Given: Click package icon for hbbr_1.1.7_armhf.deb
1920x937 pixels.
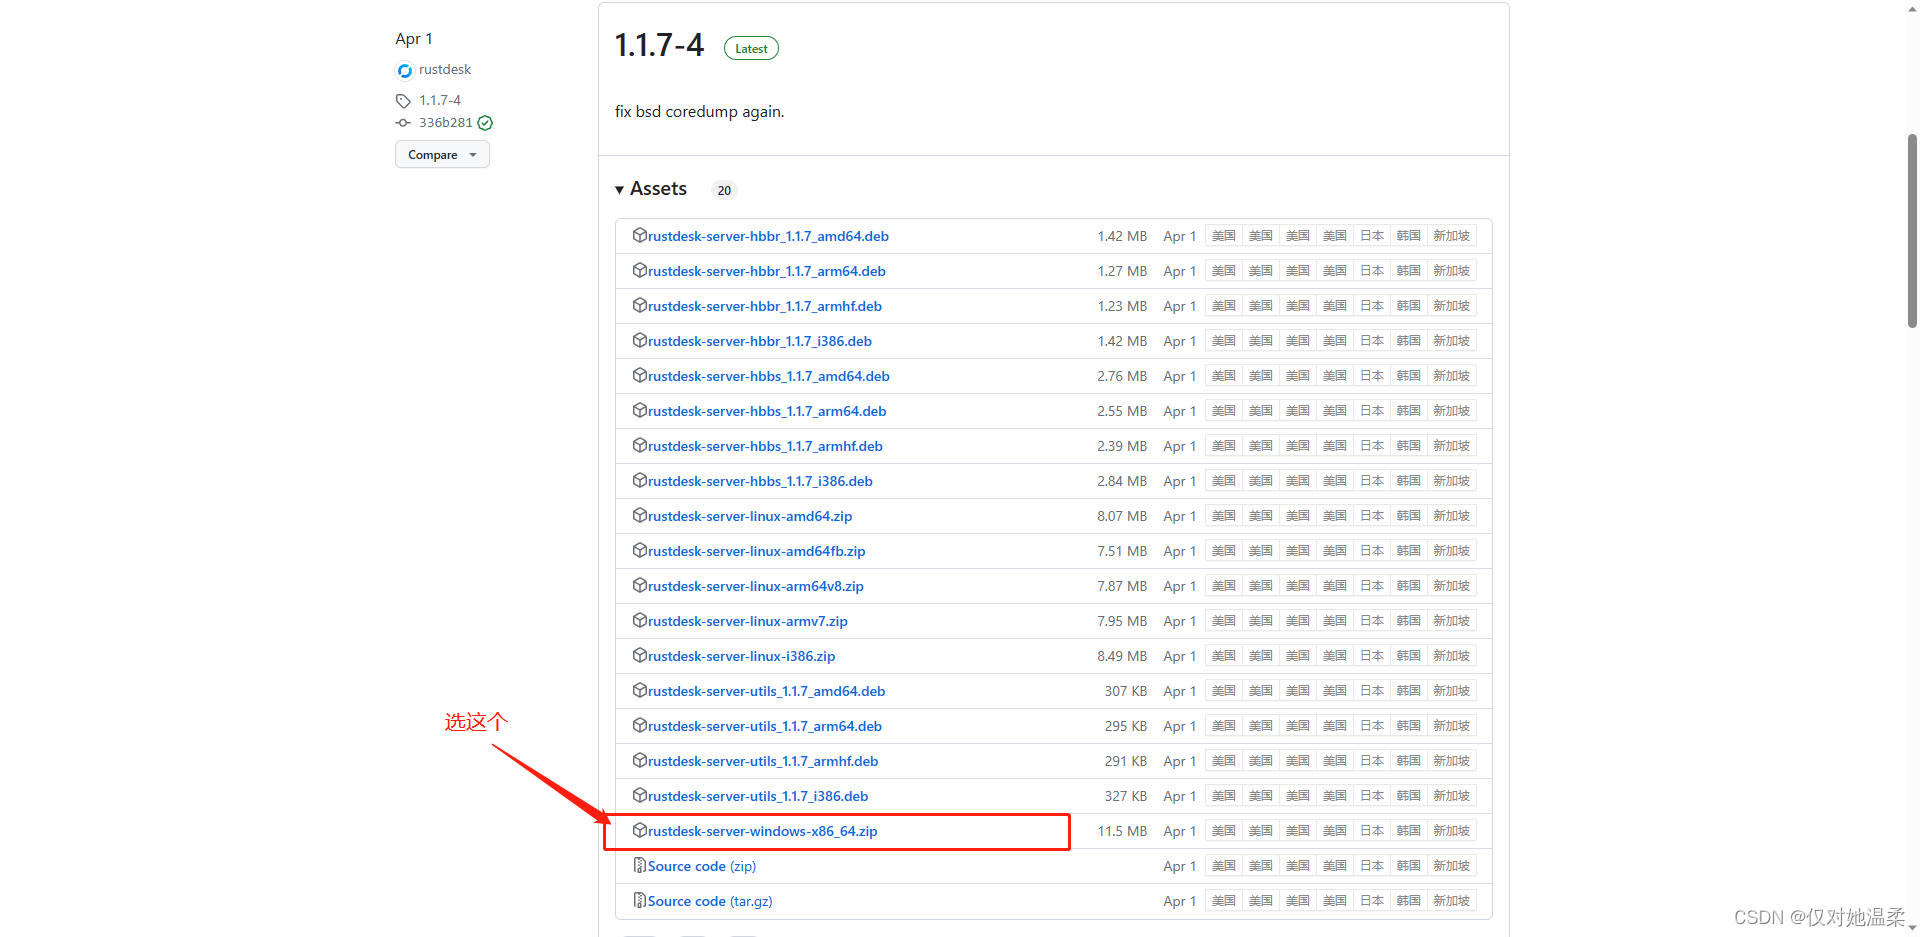Looking at the screenshot, I should pos(640,305).
